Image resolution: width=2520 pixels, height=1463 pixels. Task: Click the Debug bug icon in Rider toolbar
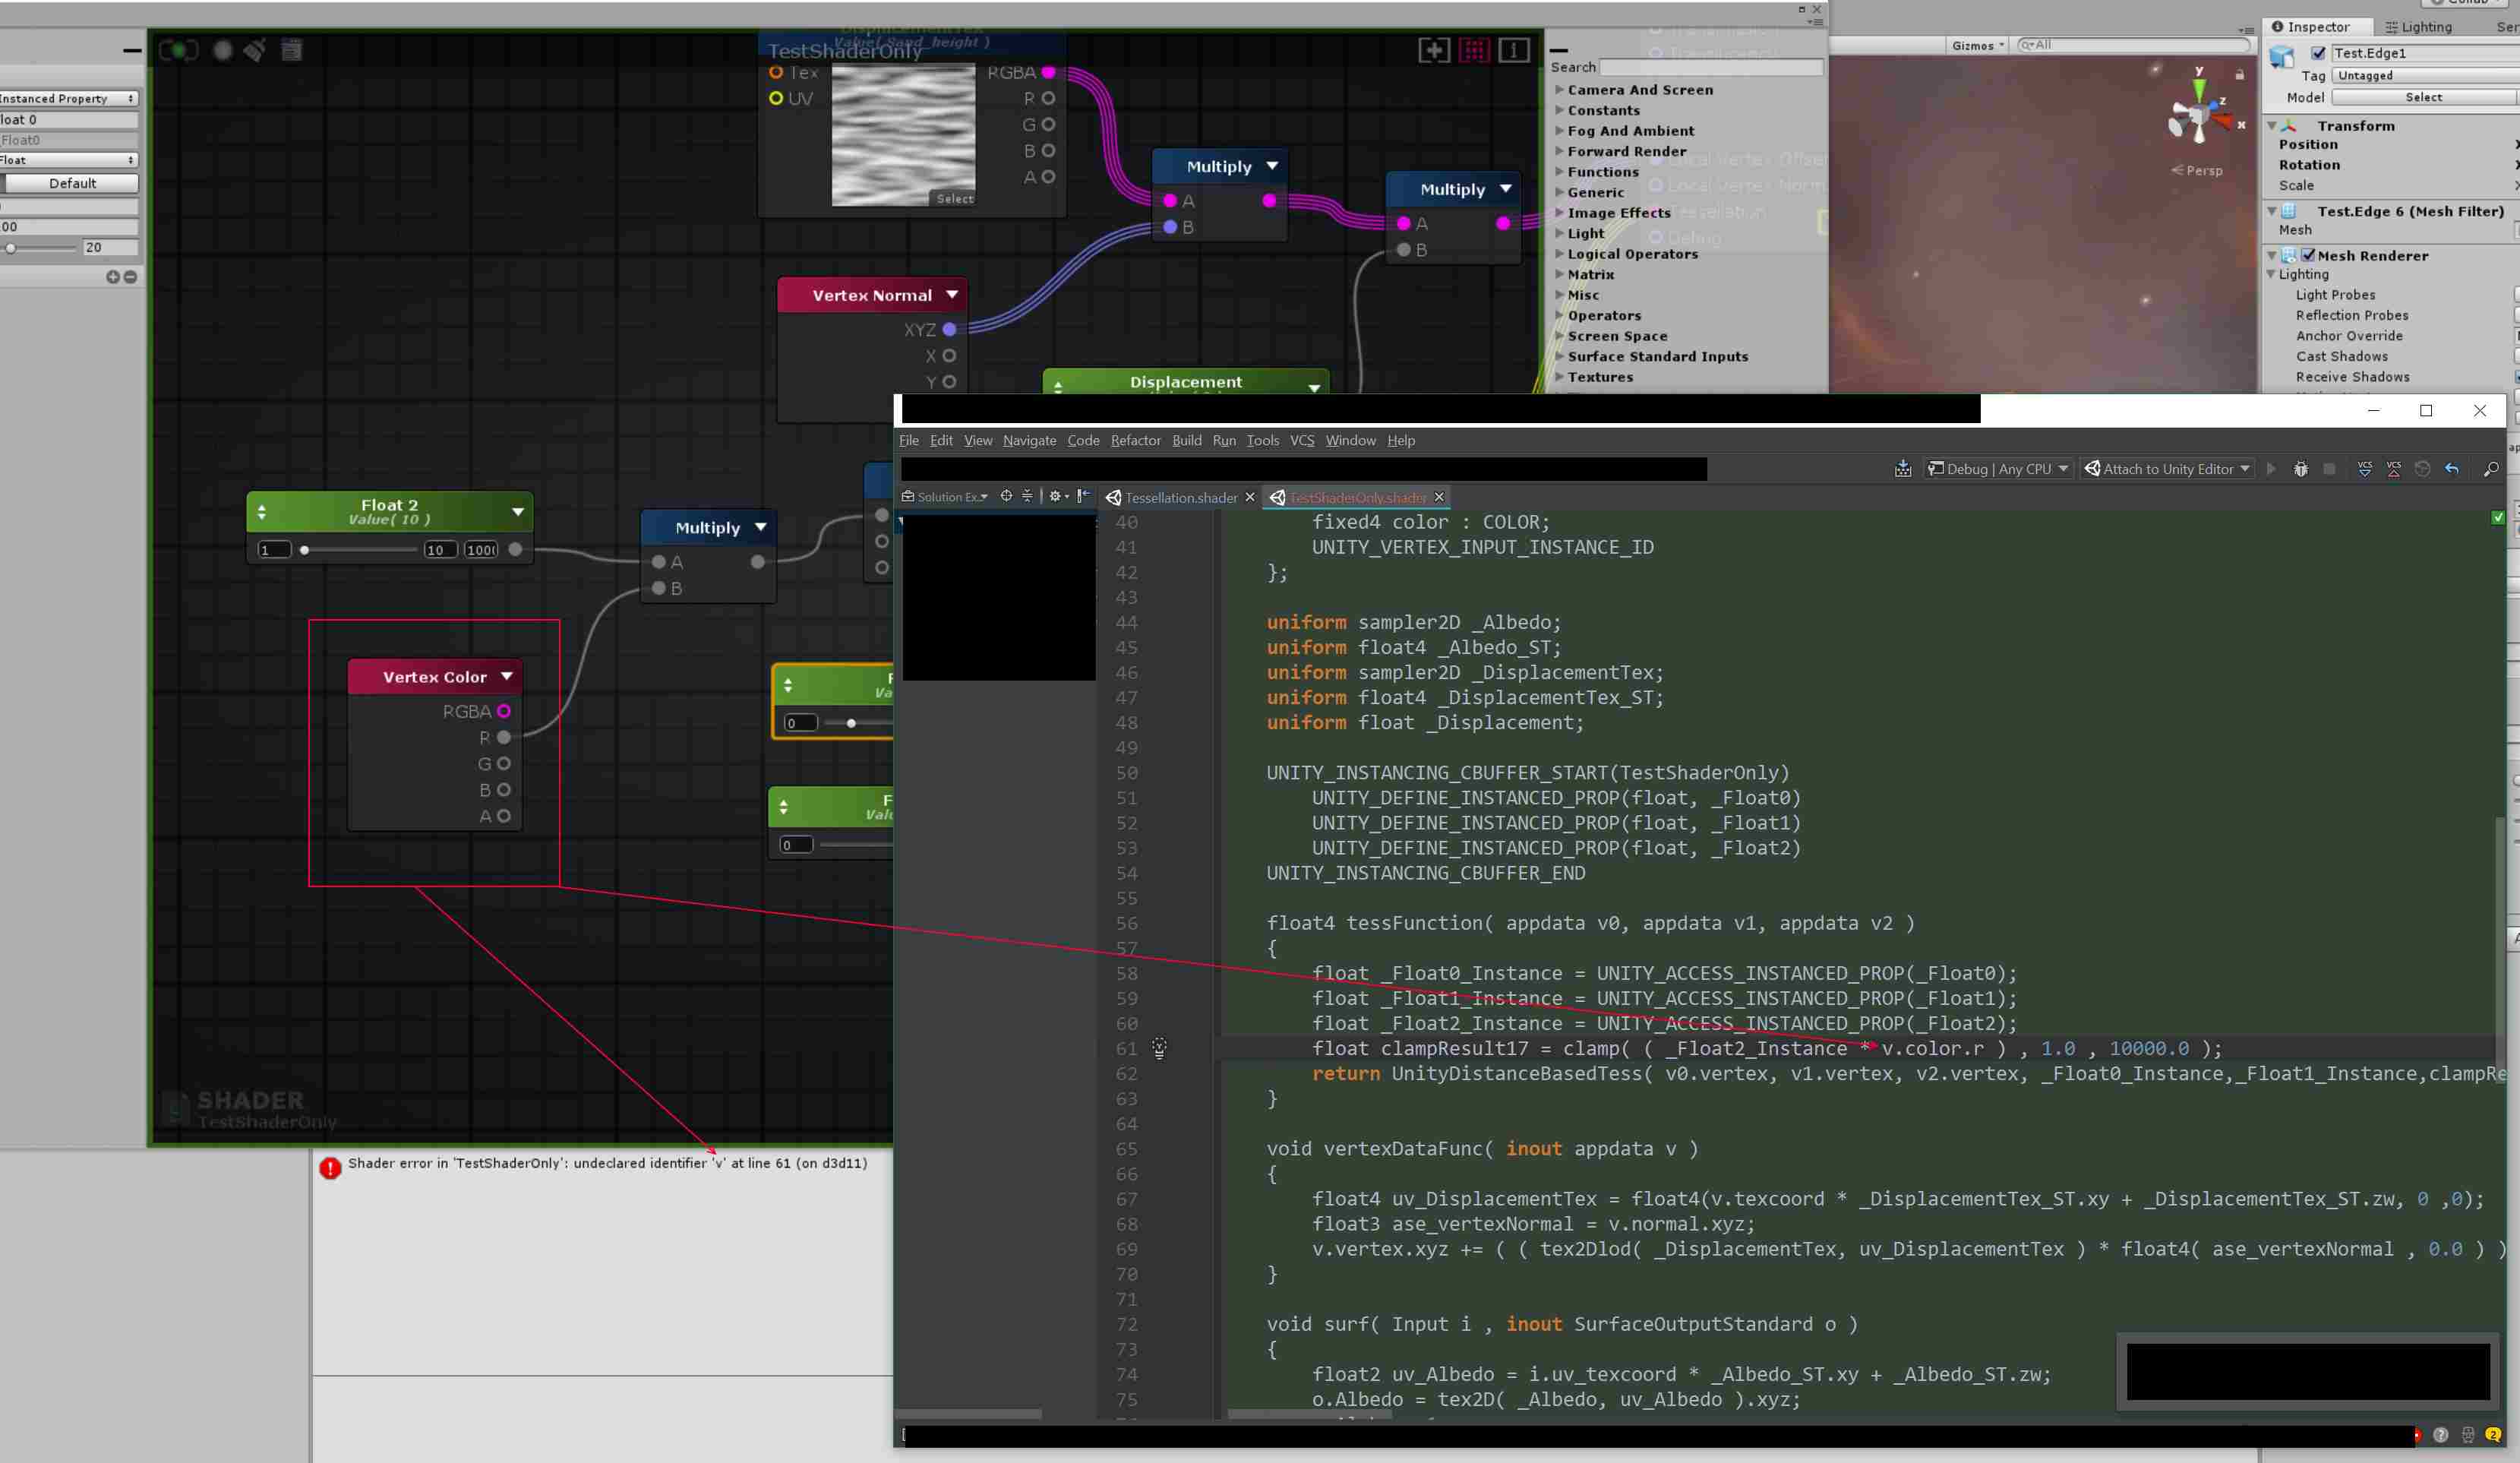click(2301, 469)
